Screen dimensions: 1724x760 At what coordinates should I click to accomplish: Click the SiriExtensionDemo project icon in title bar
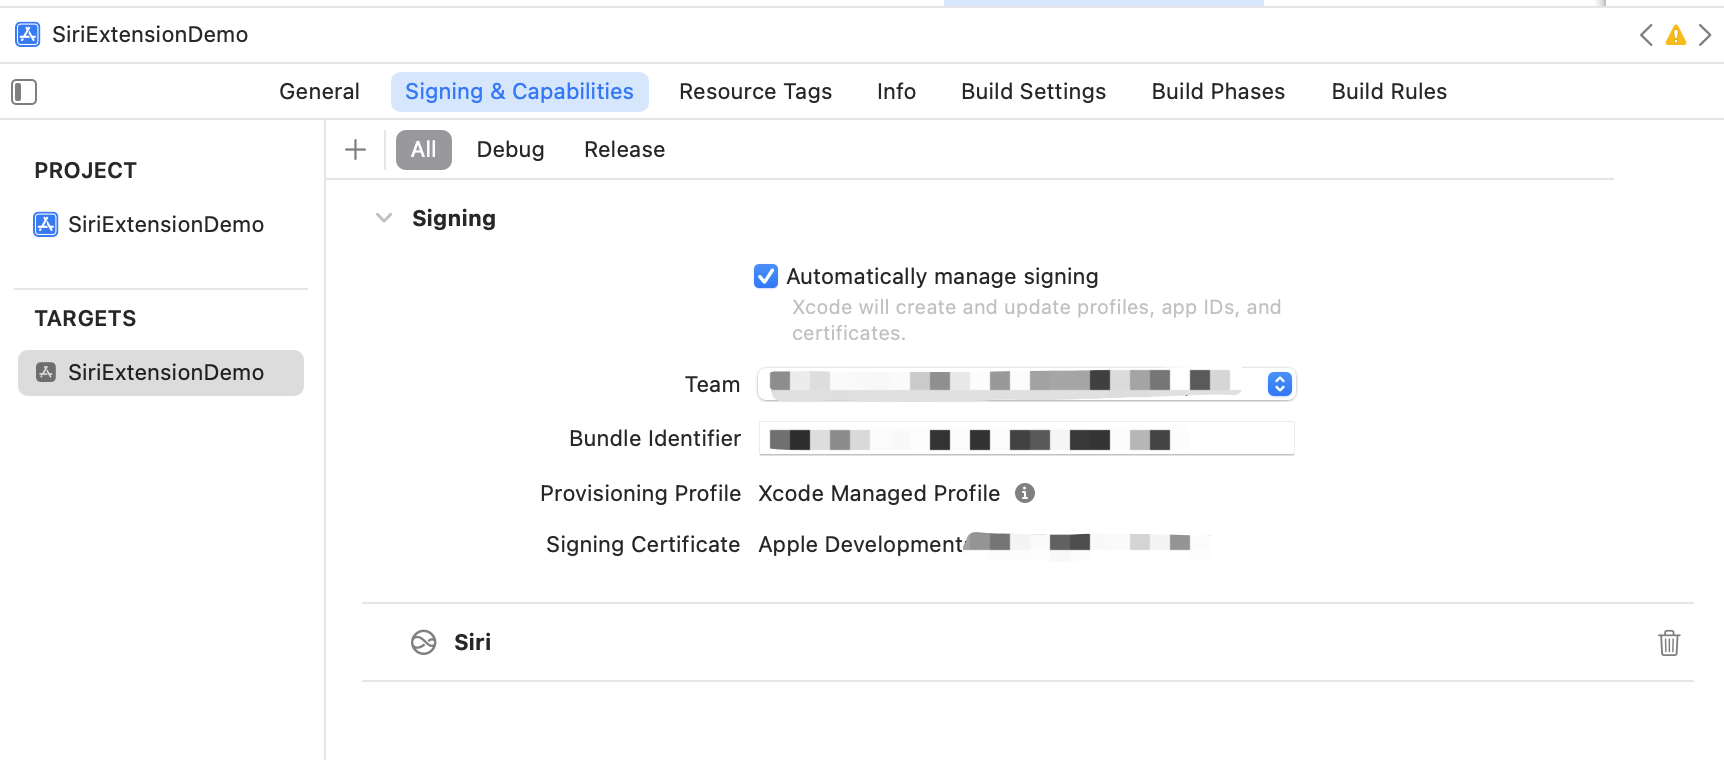(x=28, y=35)
